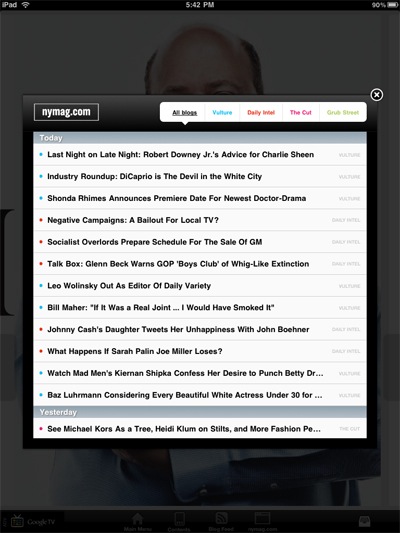Screen dimensions: 400x533
Task: Open the Bill Maher Real Joint article
Action: click(200, 308)
